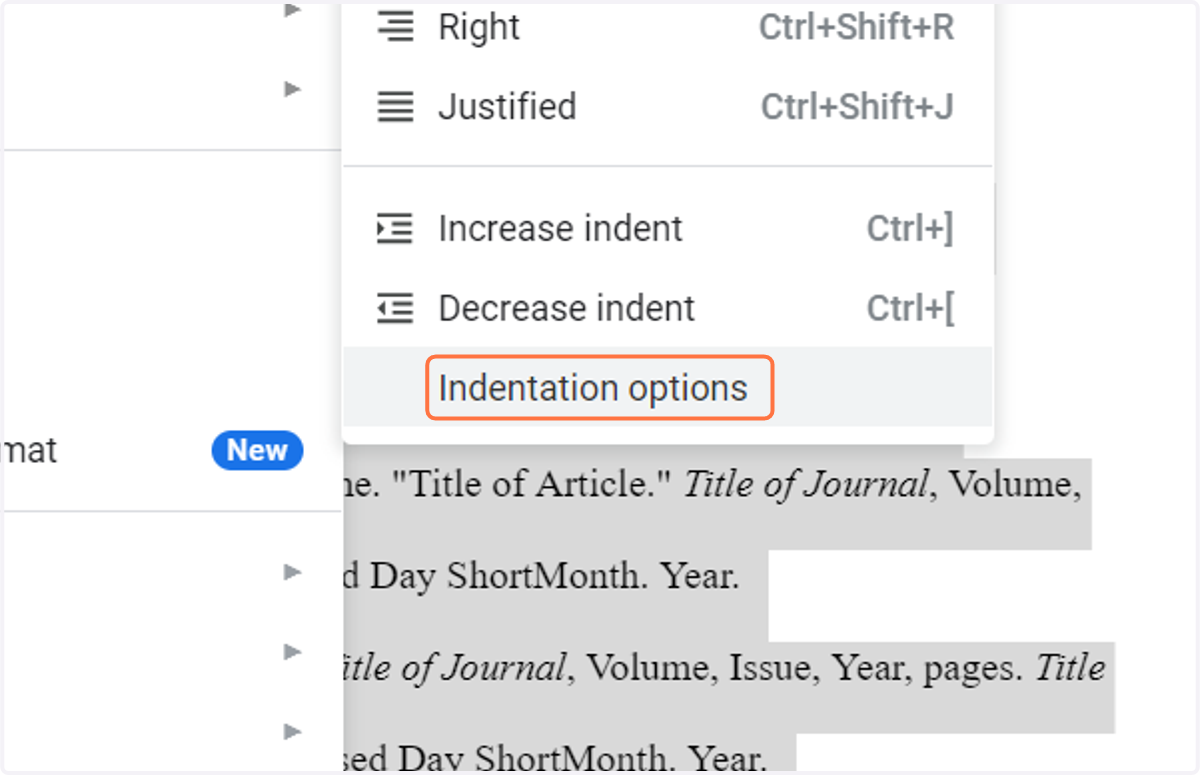Click the justify icon beside Justified
Screen dimensions: 1200x775
(x=395, y=106)
